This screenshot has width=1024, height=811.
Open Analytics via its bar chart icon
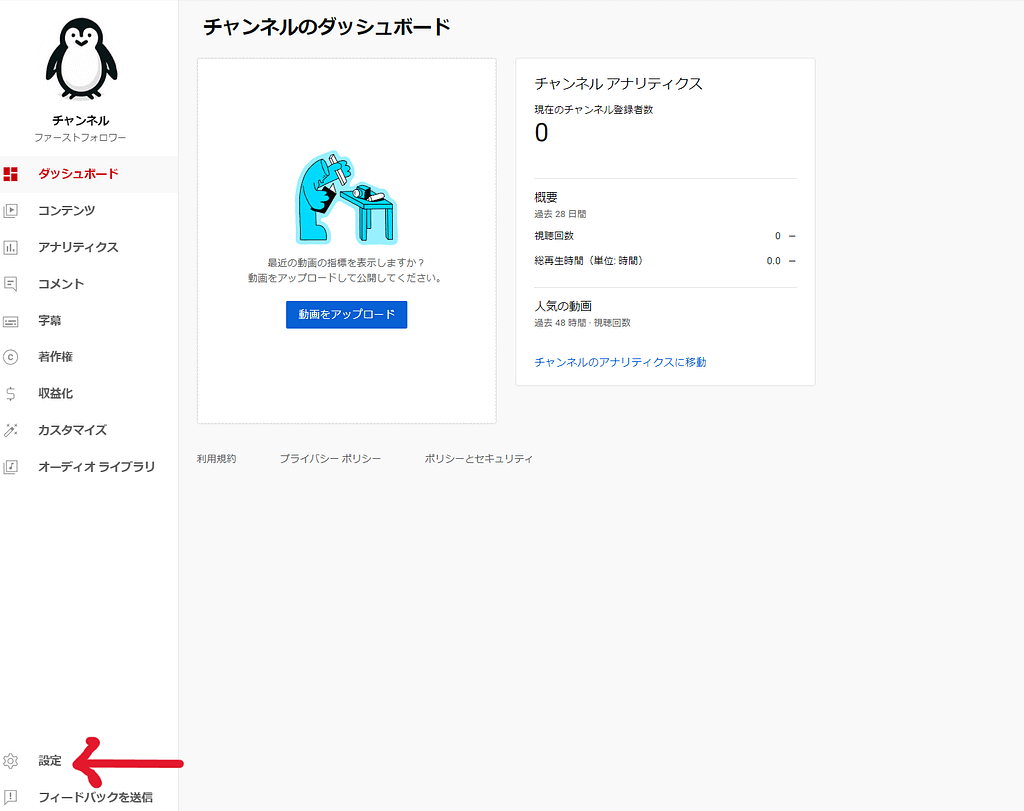pyautogui.click(x=11, y=247)
